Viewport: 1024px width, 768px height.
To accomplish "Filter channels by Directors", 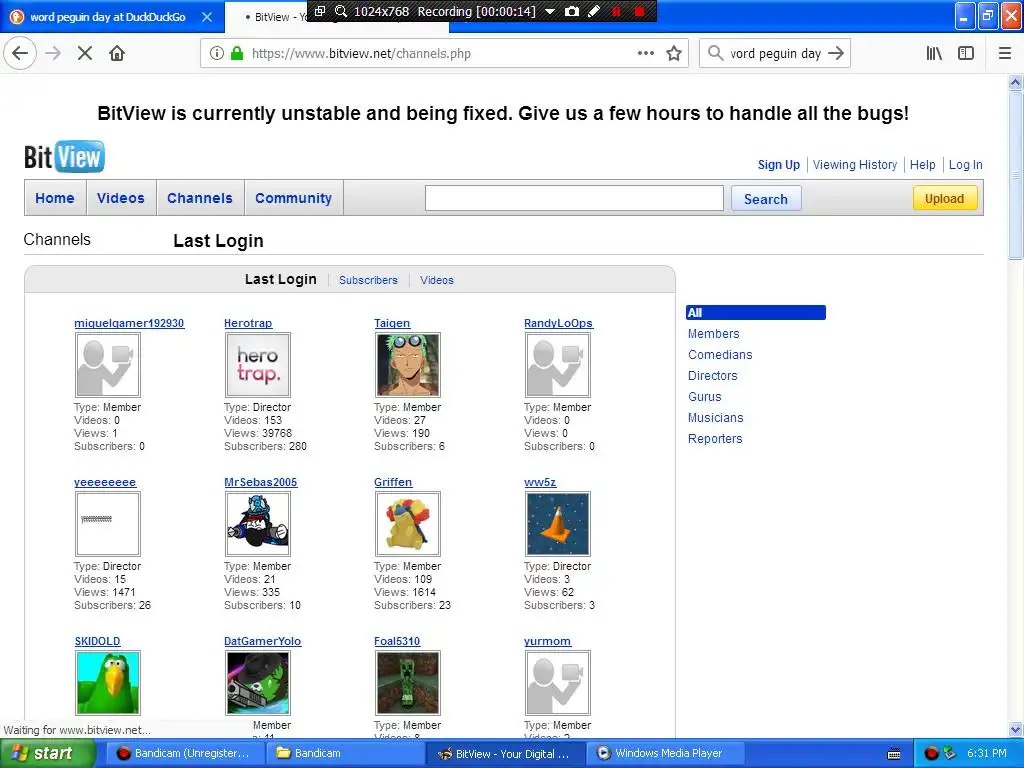I will point(712,376).
